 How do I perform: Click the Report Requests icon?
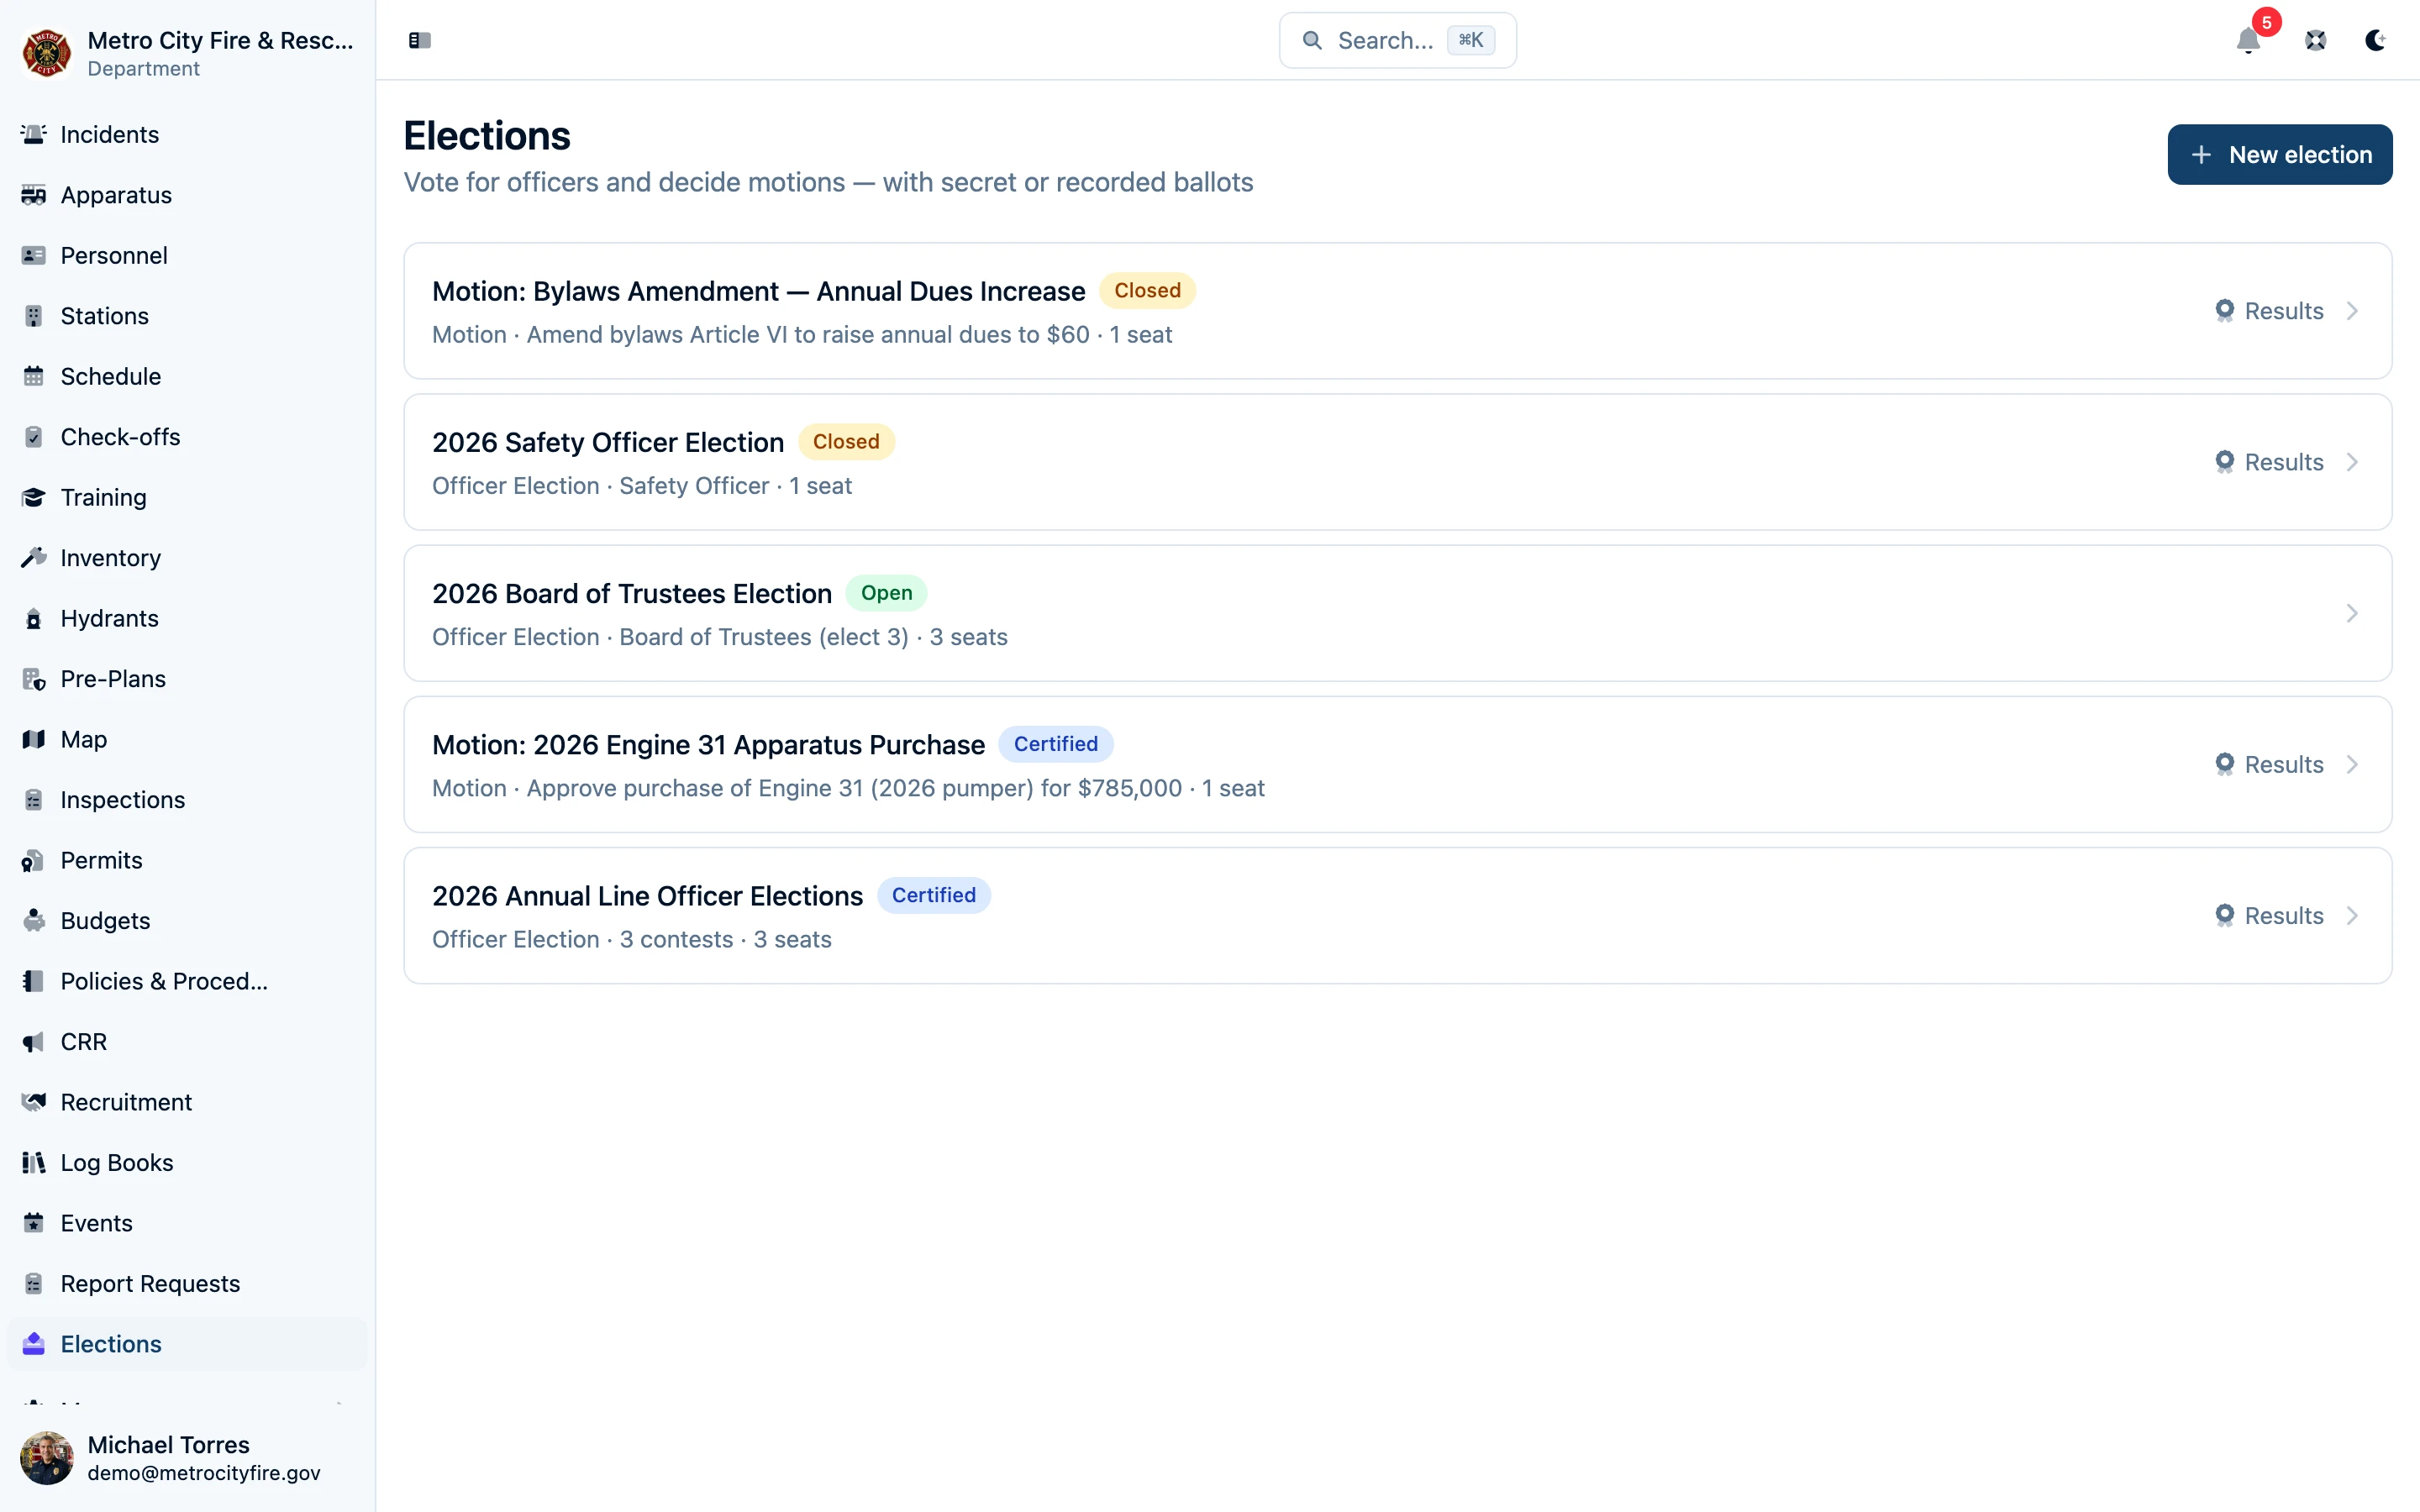34,1284
